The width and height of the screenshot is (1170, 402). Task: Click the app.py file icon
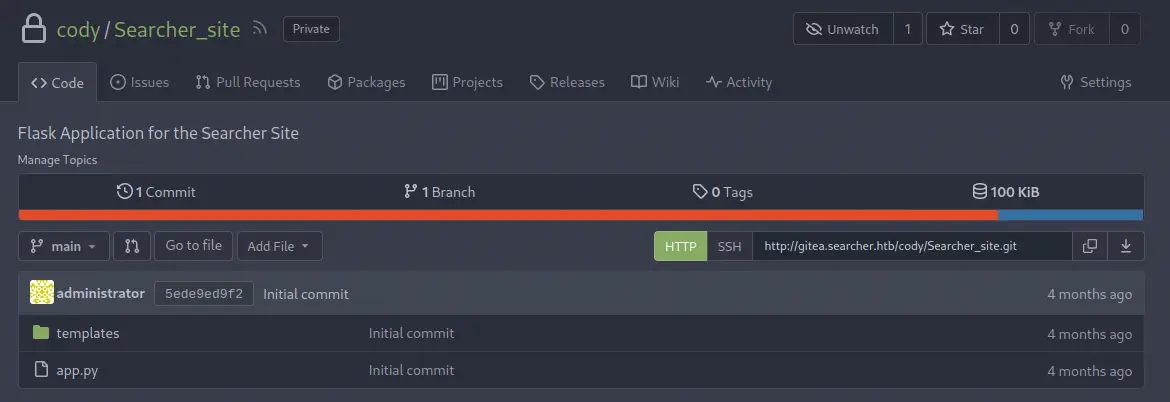tap(41, 370)
